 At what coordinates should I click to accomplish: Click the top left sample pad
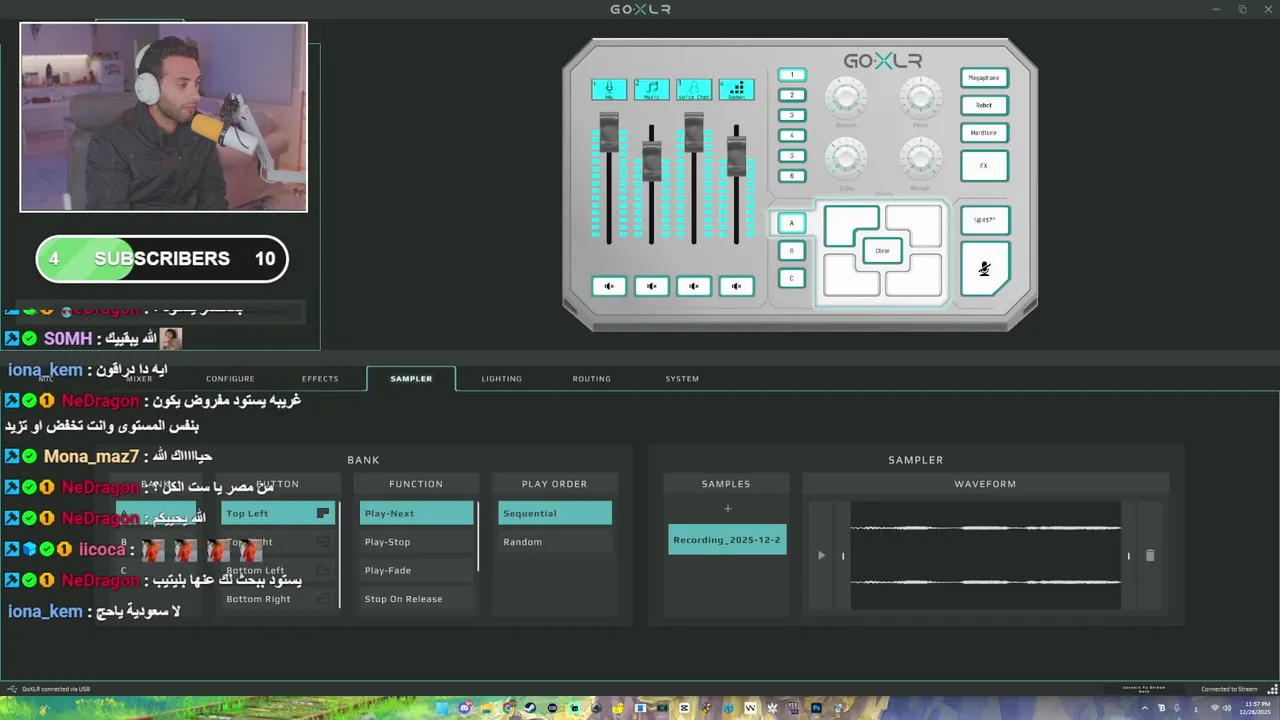pos(846,222)
